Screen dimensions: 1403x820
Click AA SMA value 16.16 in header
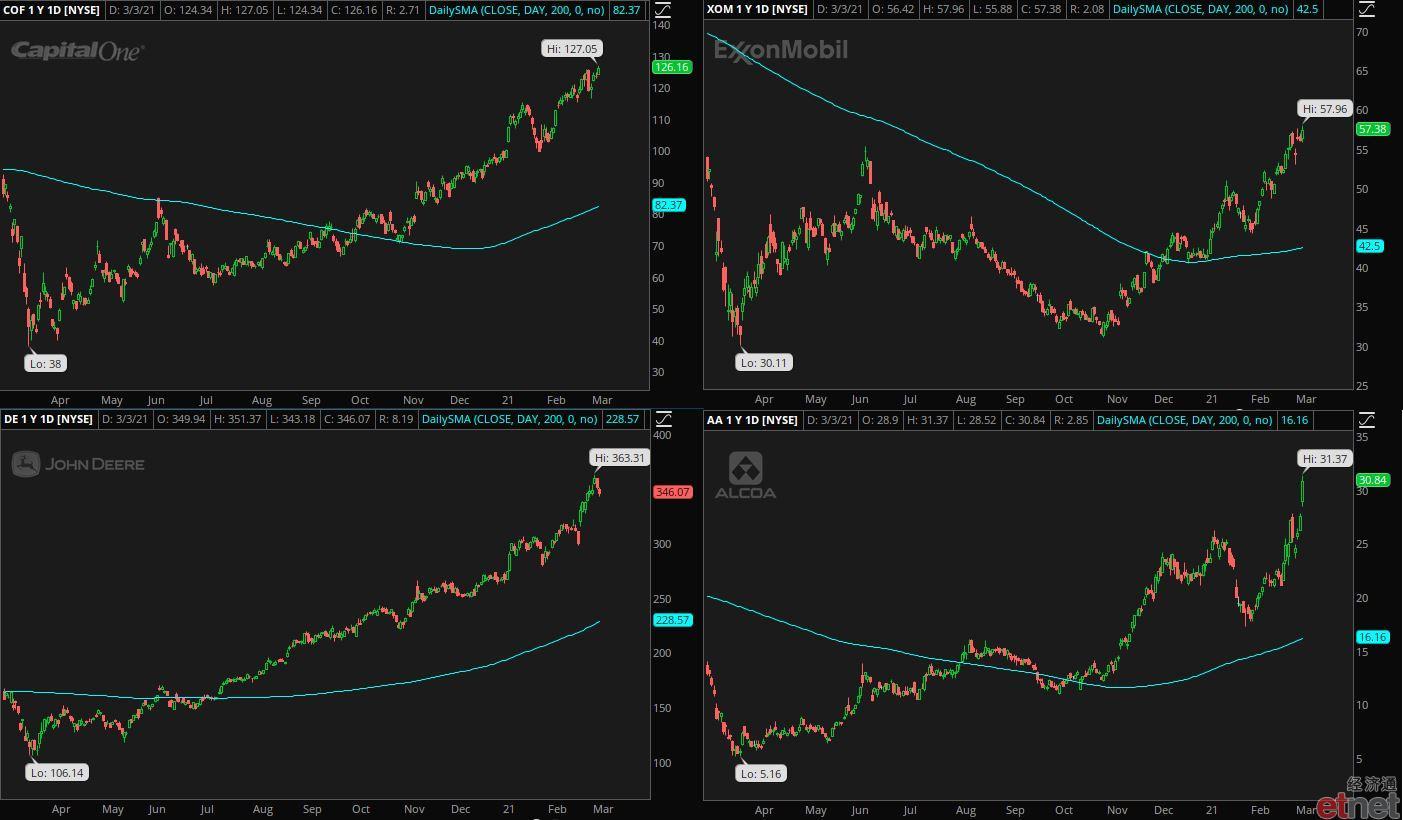1295,420
